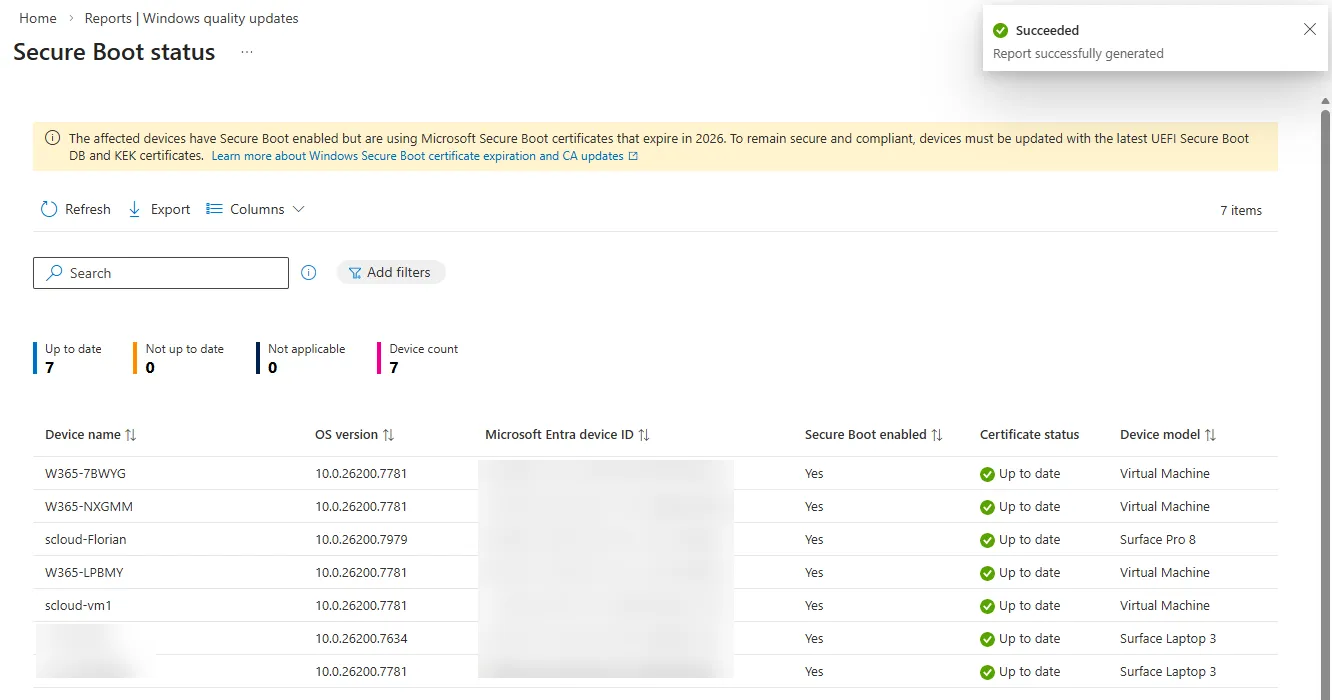Click into the Search field
Screen dimensions: 1332x700
(x=161, y=273)
